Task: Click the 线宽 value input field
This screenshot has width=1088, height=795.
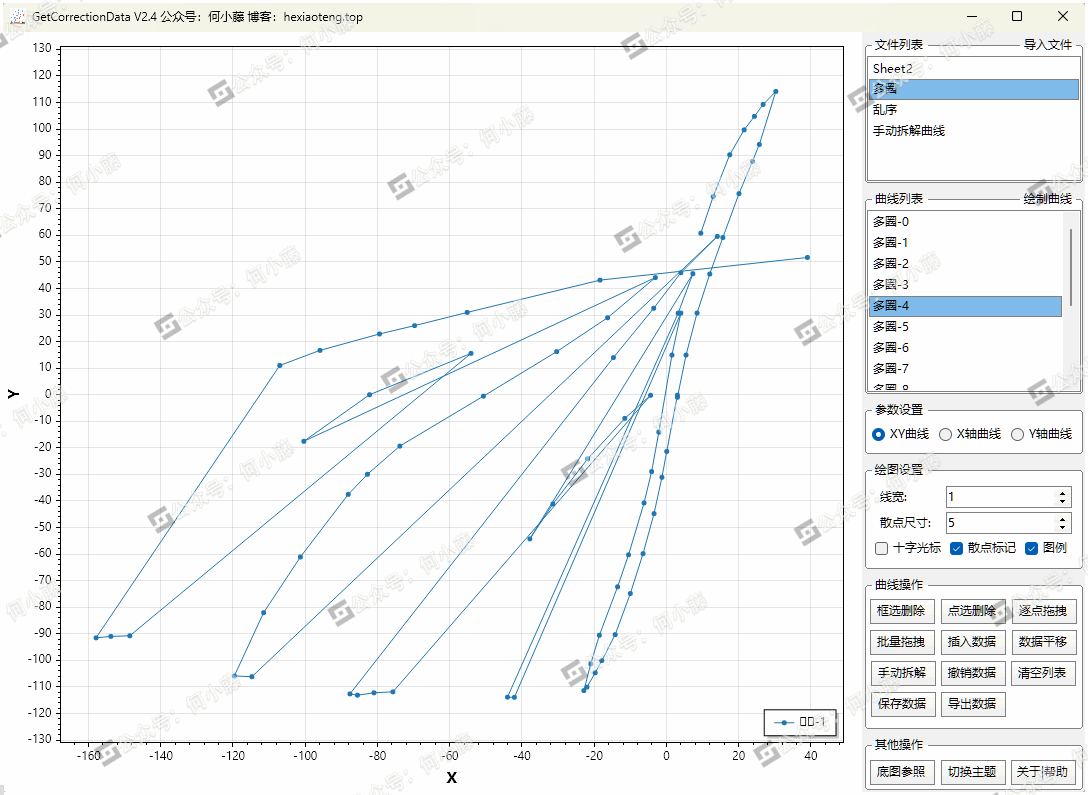Action: [998, 497]
